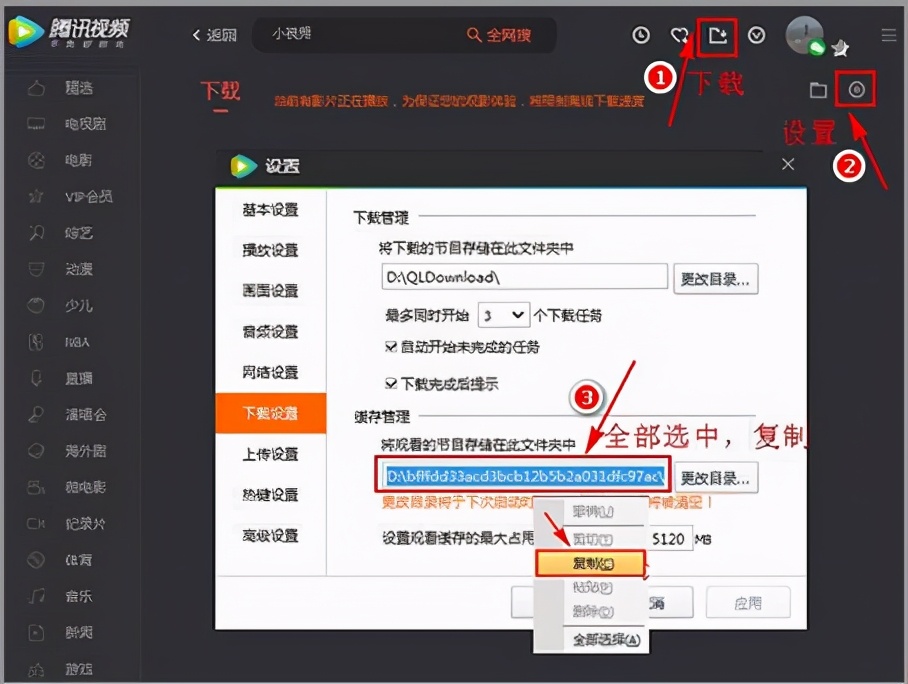
Task: Choose 撤销(U) in the context menu
Action: click(x=591, y=512)
